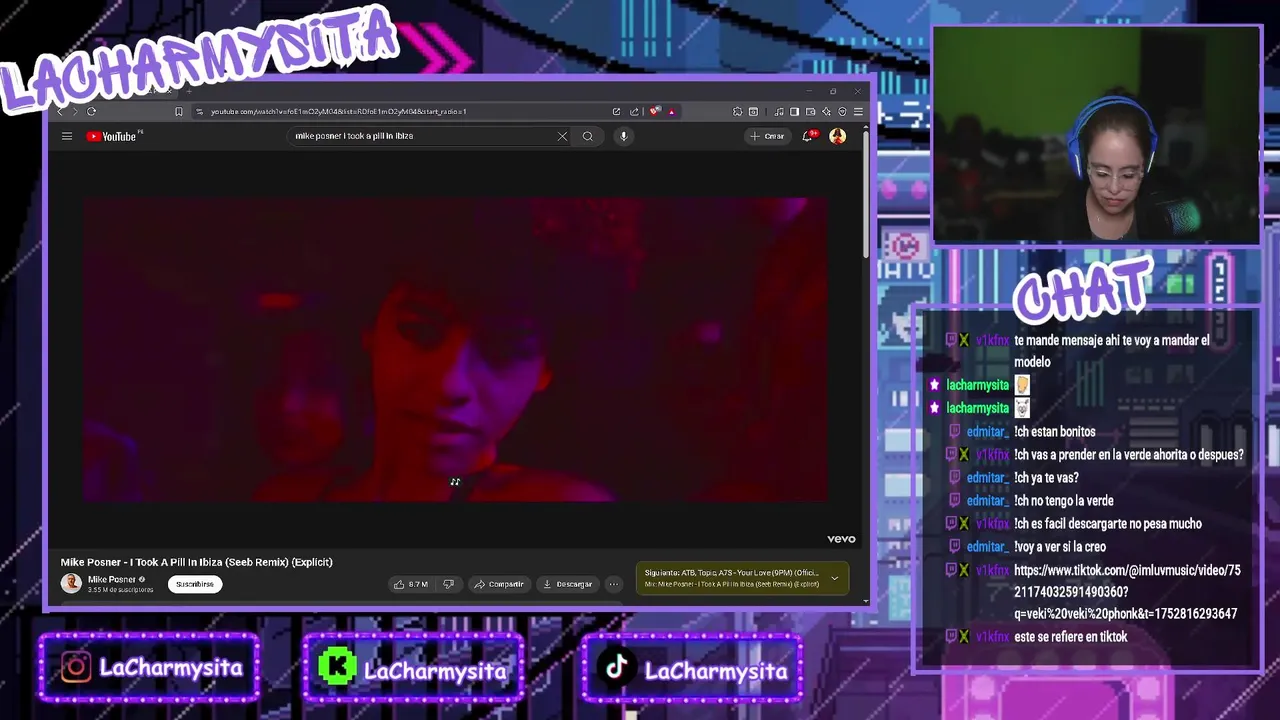Click the first lacharmysita chat name
The image size is (1280, 720).
[x=977, y=385]
